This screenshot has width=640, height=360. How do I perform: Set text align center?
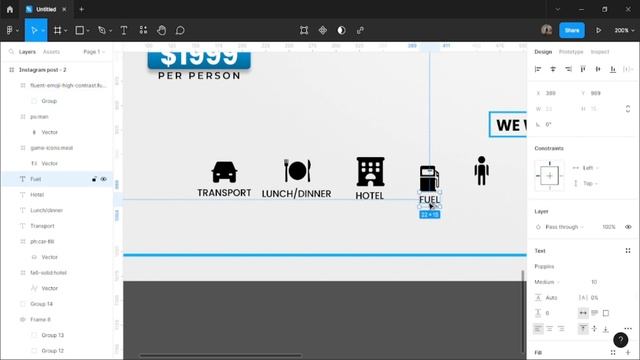[550, 329]
